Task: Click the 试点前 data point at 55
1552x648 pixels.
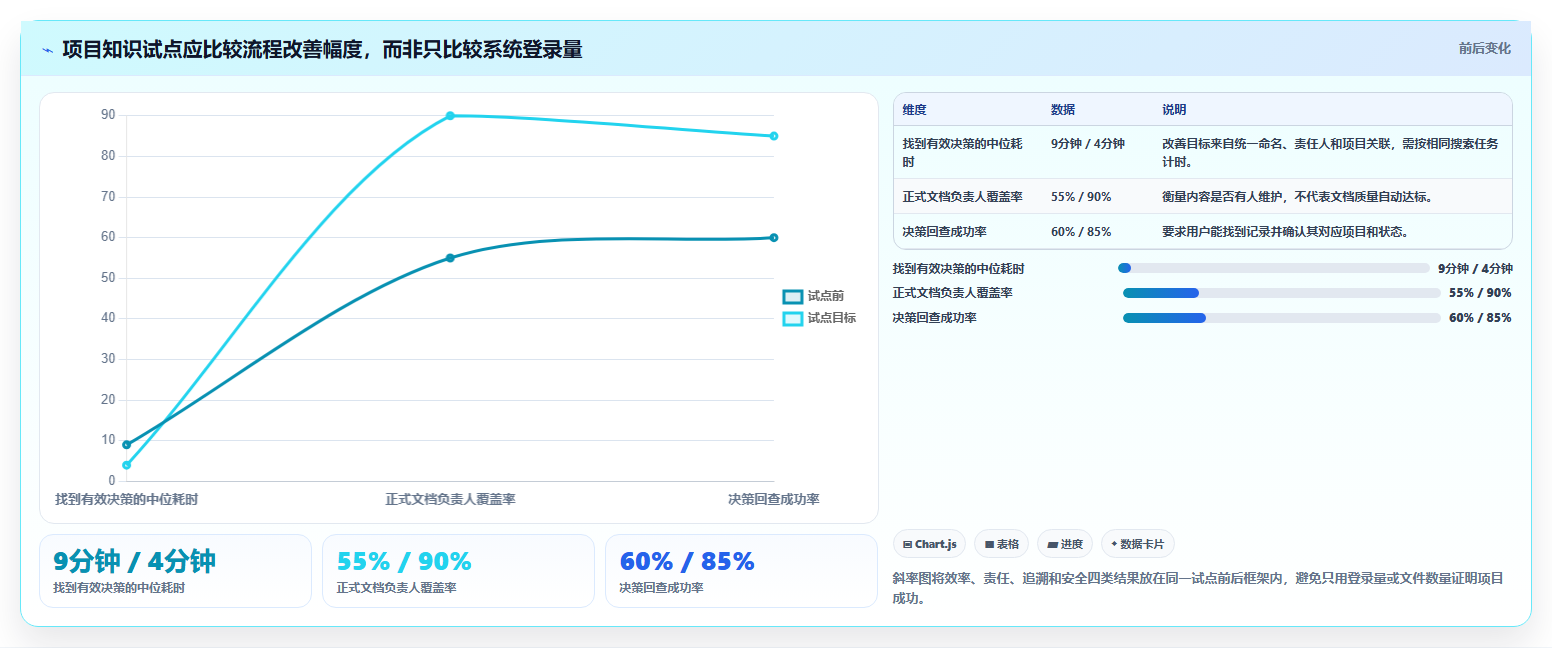Action: pyautogui.click(x=450, y=258)
